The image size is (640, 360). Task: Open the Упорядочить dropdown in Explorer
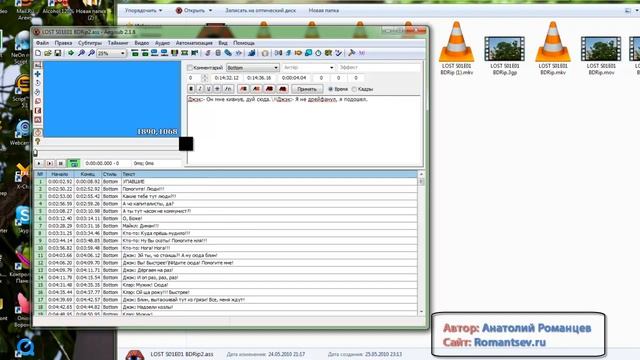[143, 10]
